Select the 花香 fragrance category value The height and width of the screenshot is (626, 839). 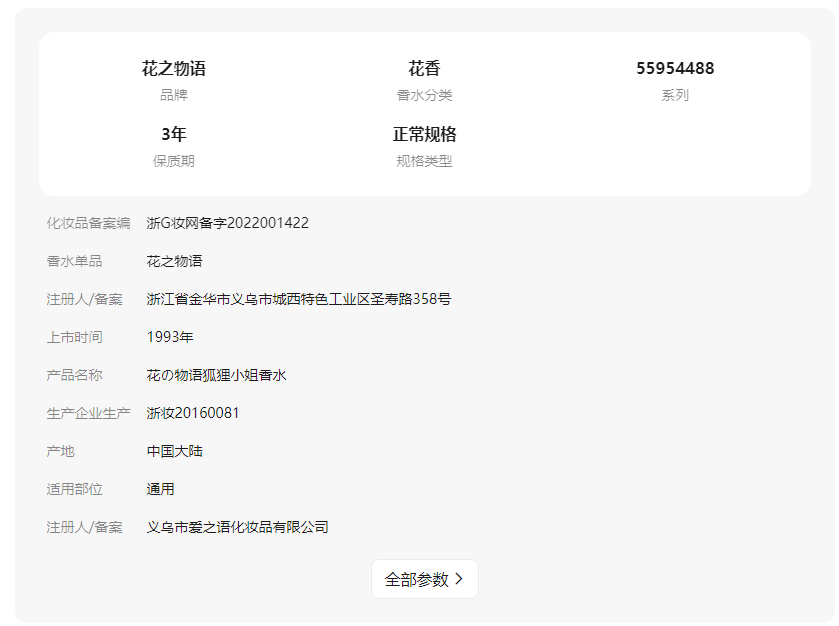(x=424, y=69)
